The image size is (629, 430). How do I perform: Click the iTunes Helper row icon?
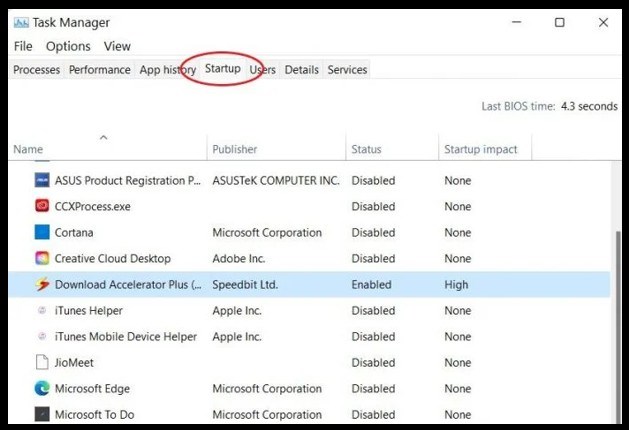(42, 310)
